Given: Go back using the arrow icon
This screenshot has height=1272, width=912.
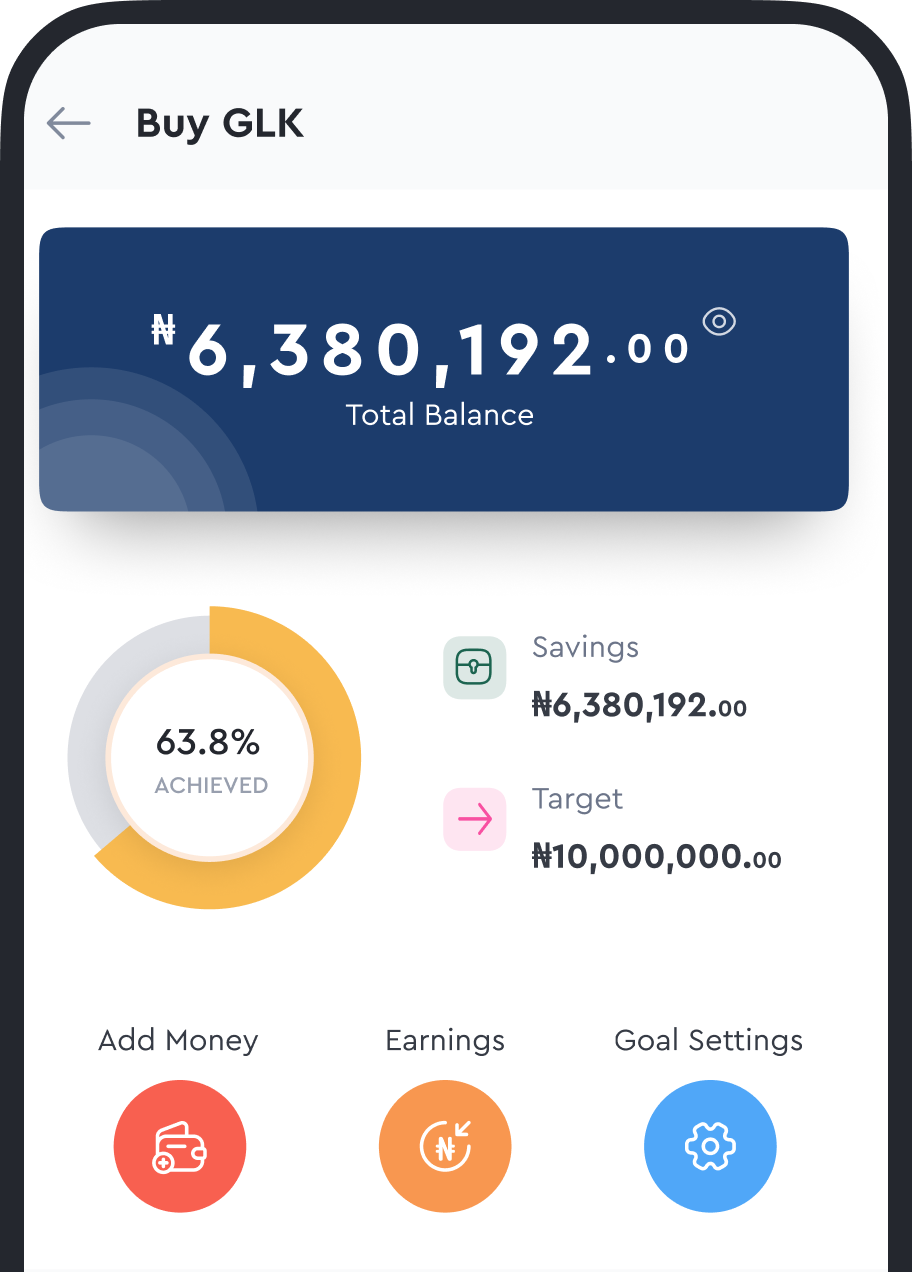Looking at the screenshot, I should point(68,123).
